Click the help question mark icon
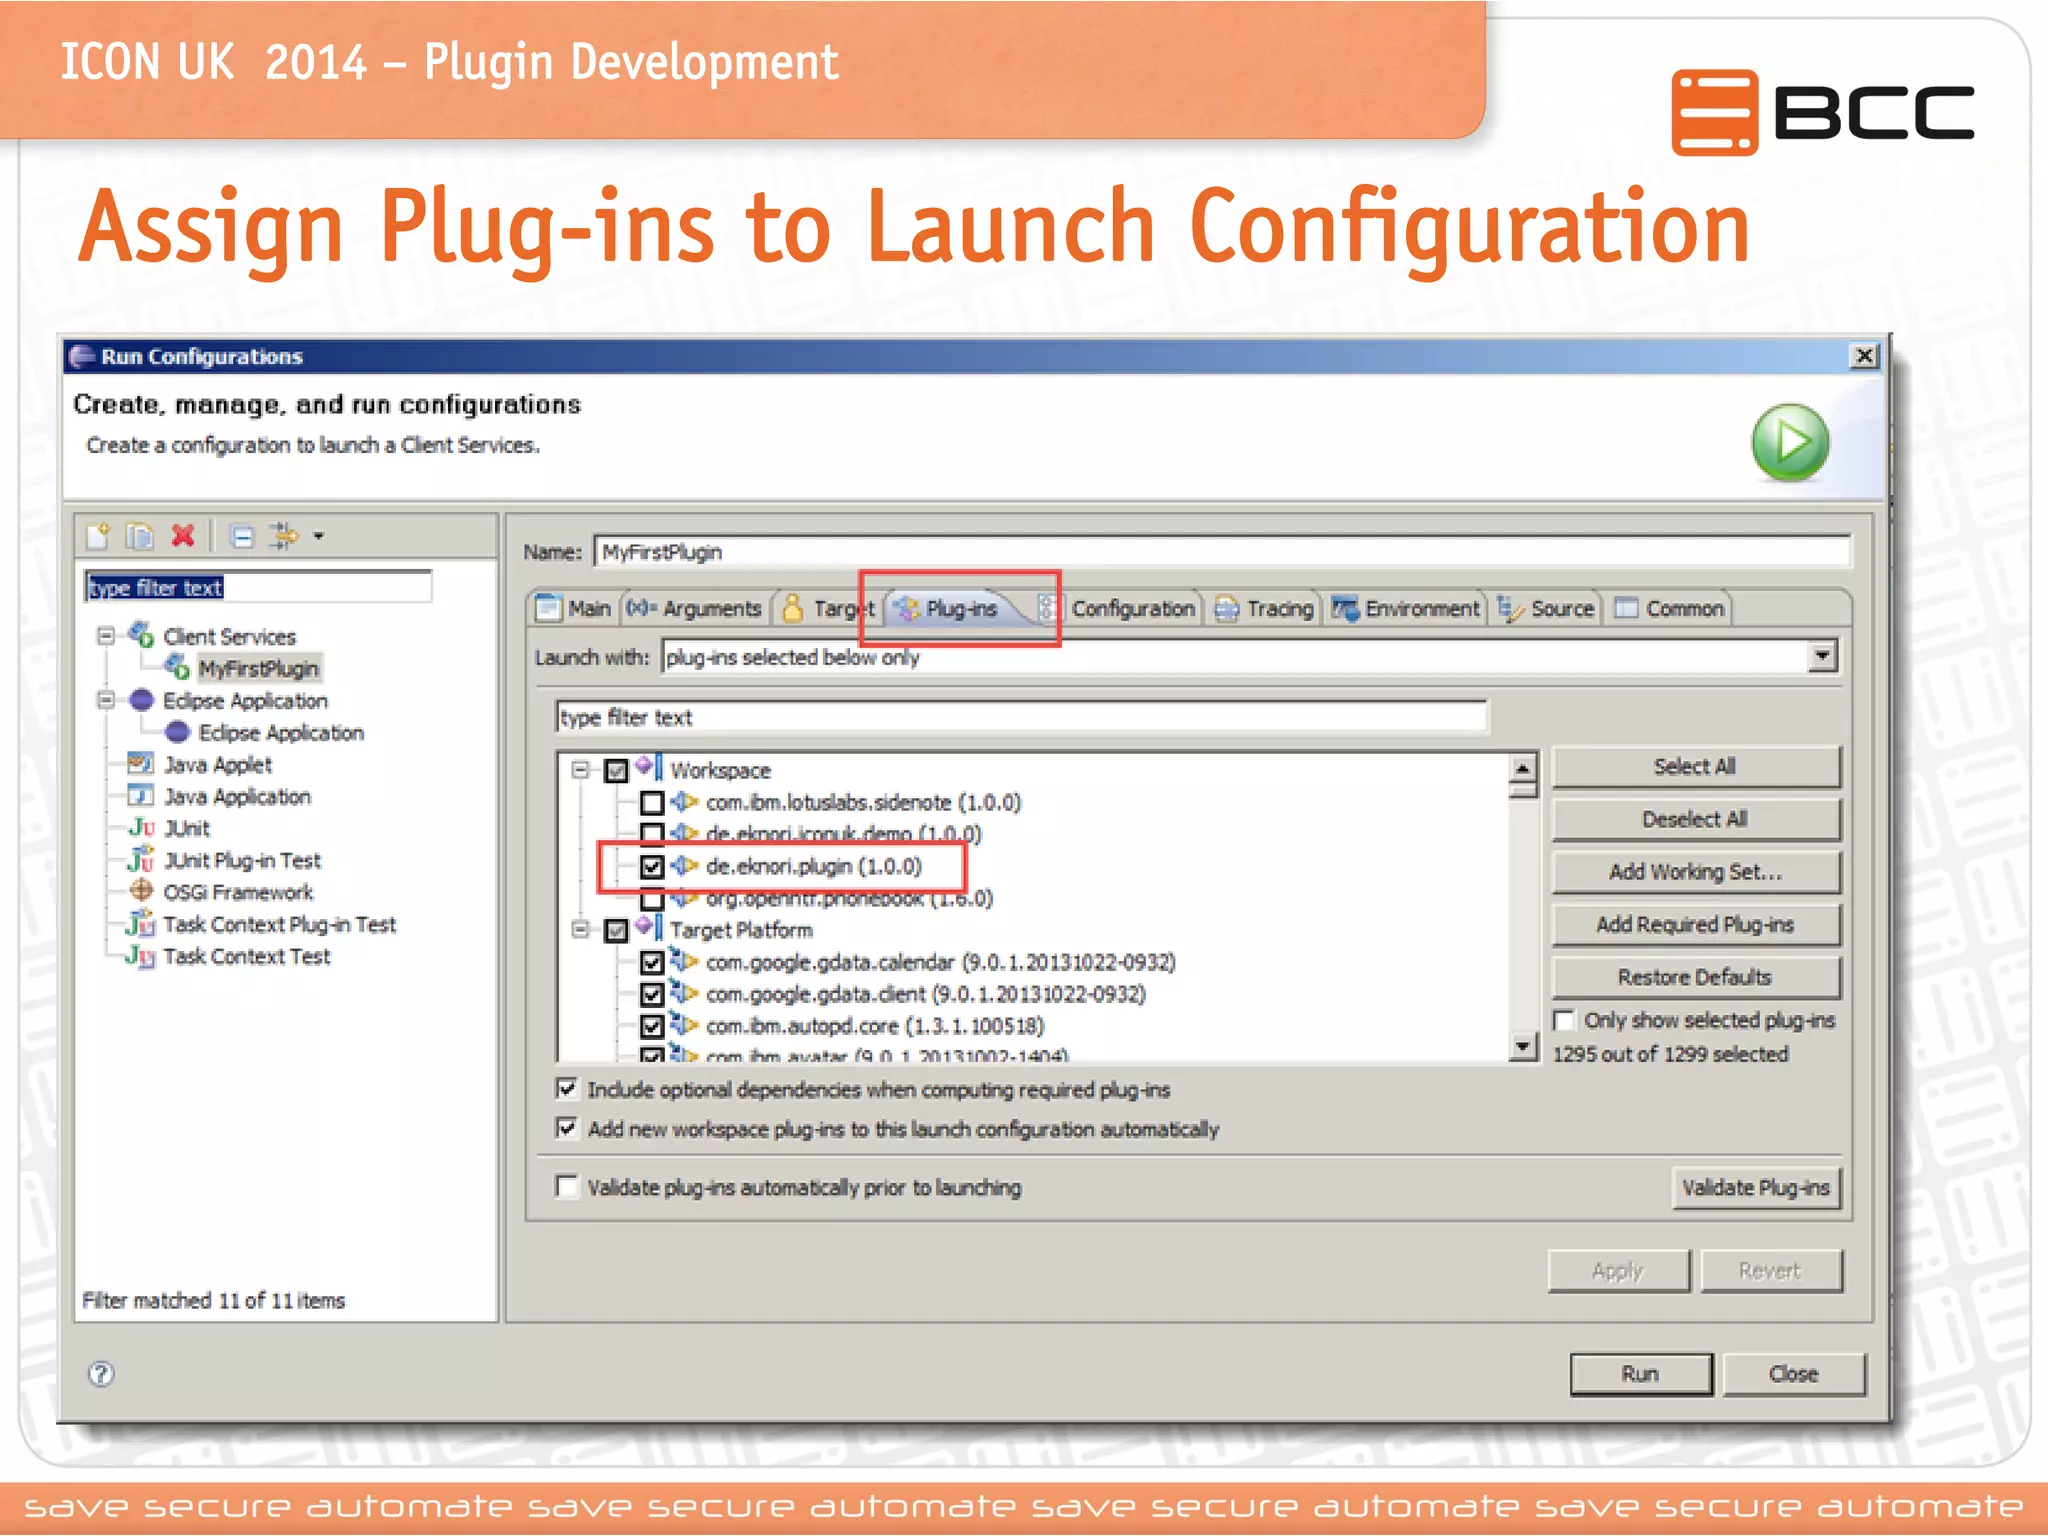 click(101, 1373)
